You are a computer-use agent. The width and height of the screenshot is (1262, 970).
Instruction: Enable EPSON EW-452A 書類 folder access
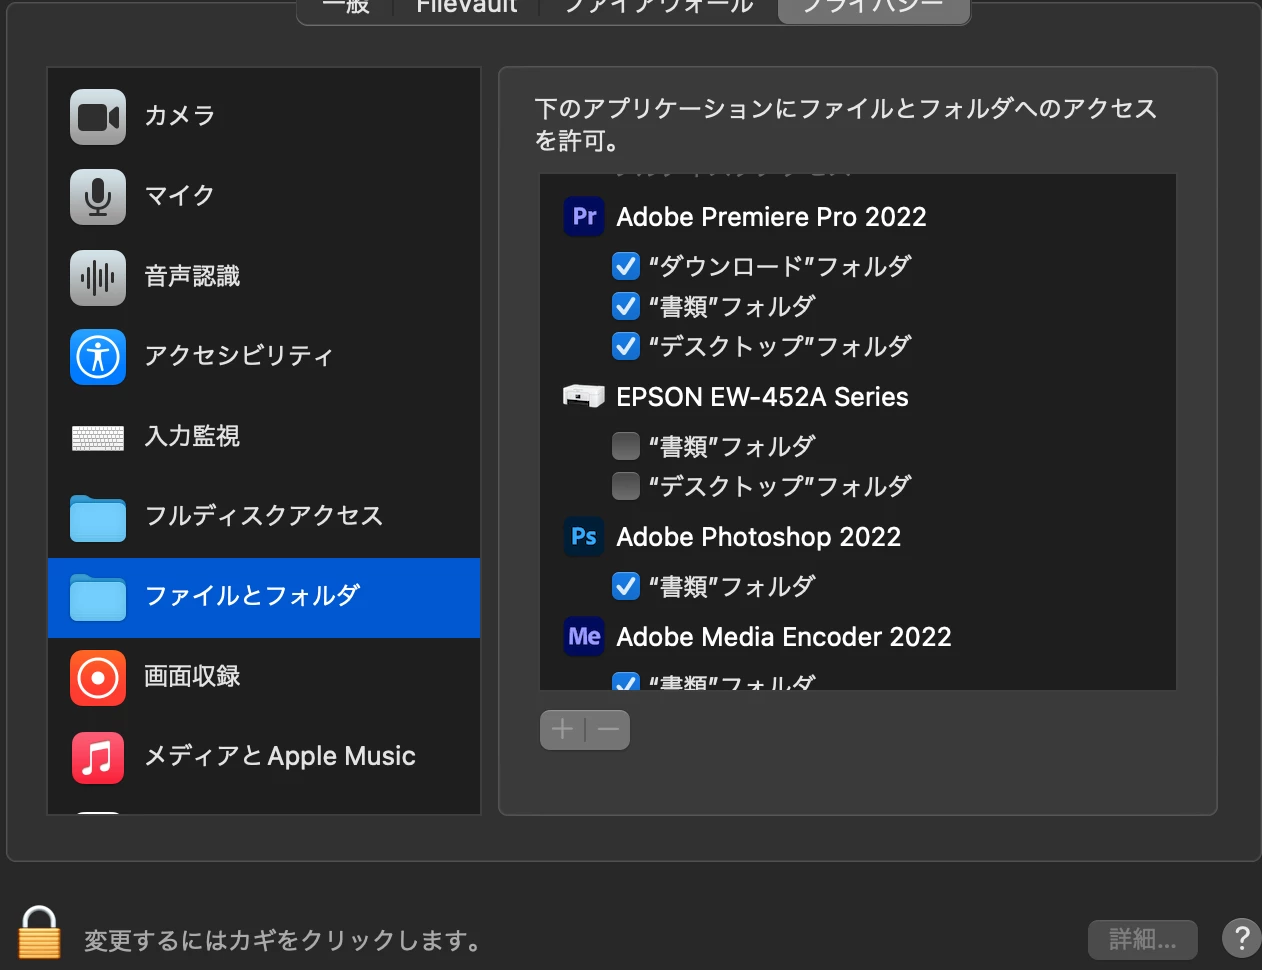tap(626, 446)
